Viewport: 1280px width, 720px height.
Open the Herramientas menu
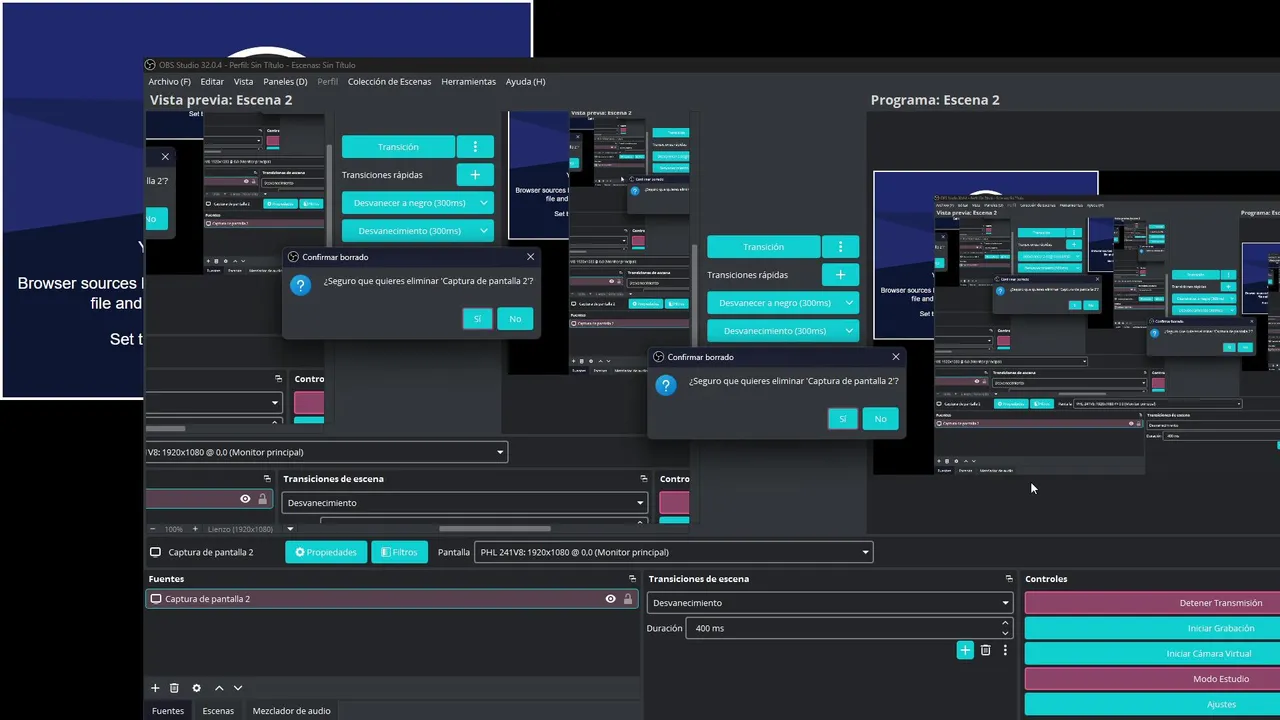click(468, 82)
